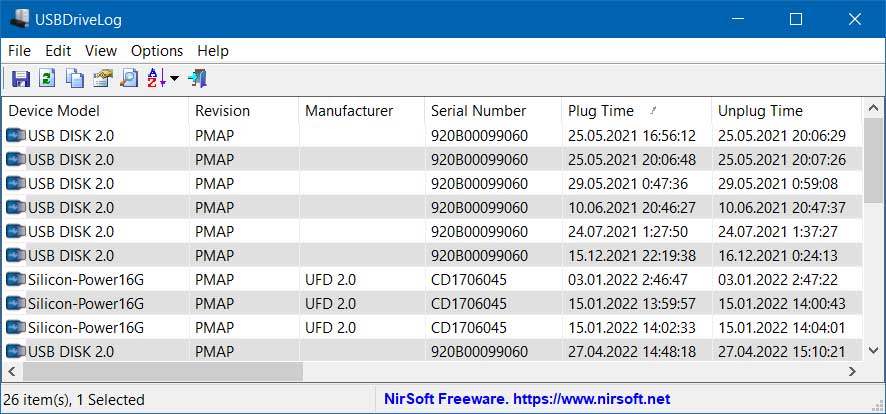Click the USBDriveLog title bar app icon
This screenshot has height=414, width=886.
click(20, 19)
